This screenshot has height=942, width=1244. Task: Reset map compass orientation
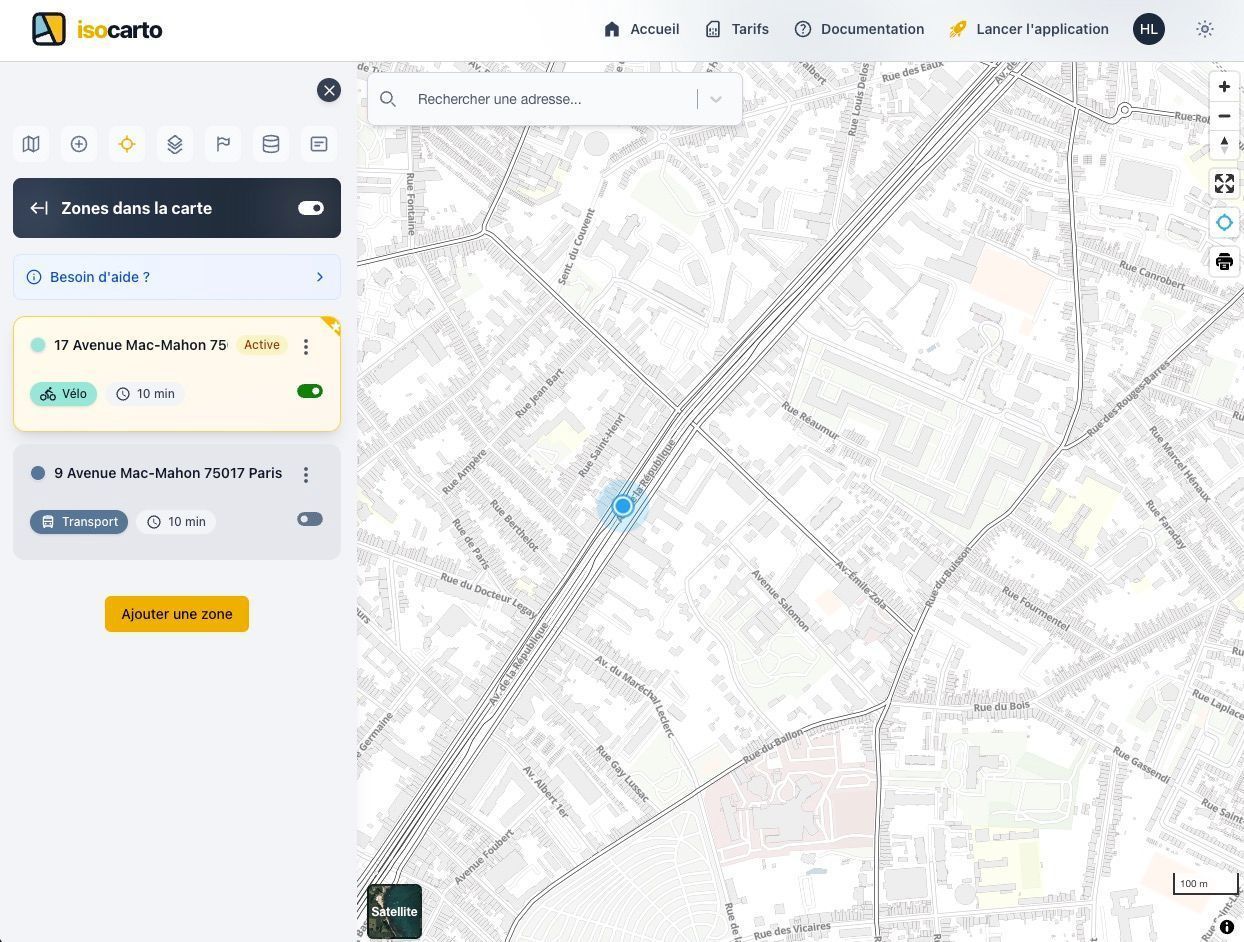coord(1224,145)
